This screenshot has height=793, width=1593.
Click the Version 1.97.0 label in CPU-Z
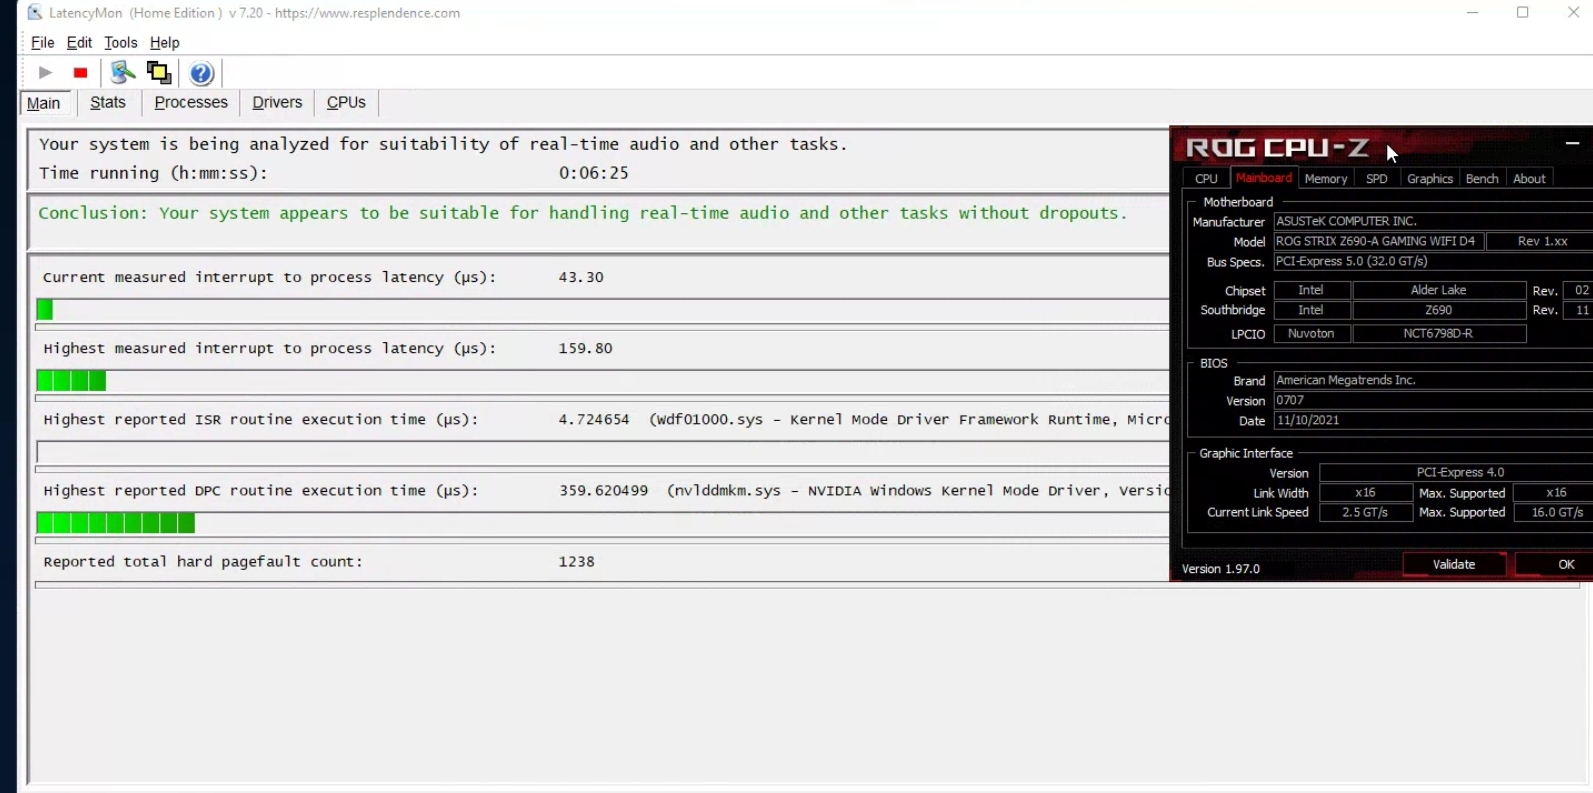coord(1221,569)
